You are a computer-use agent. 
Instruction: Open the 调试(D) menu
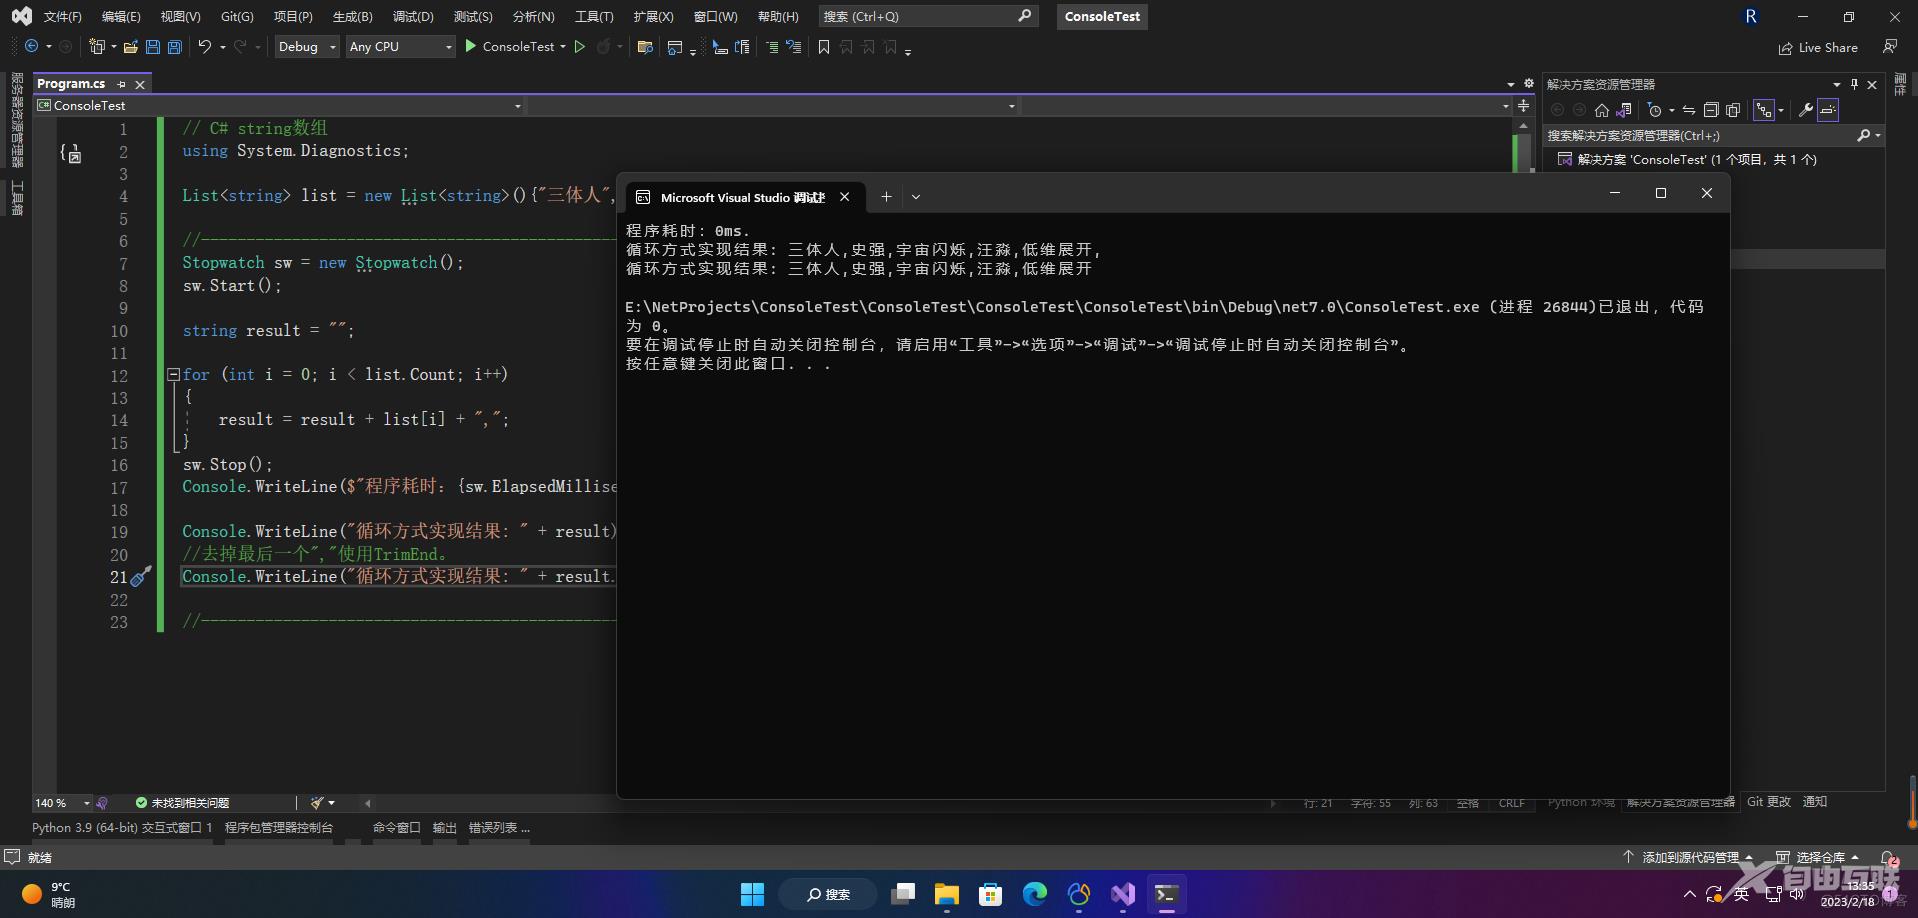[x=413, y=17]
